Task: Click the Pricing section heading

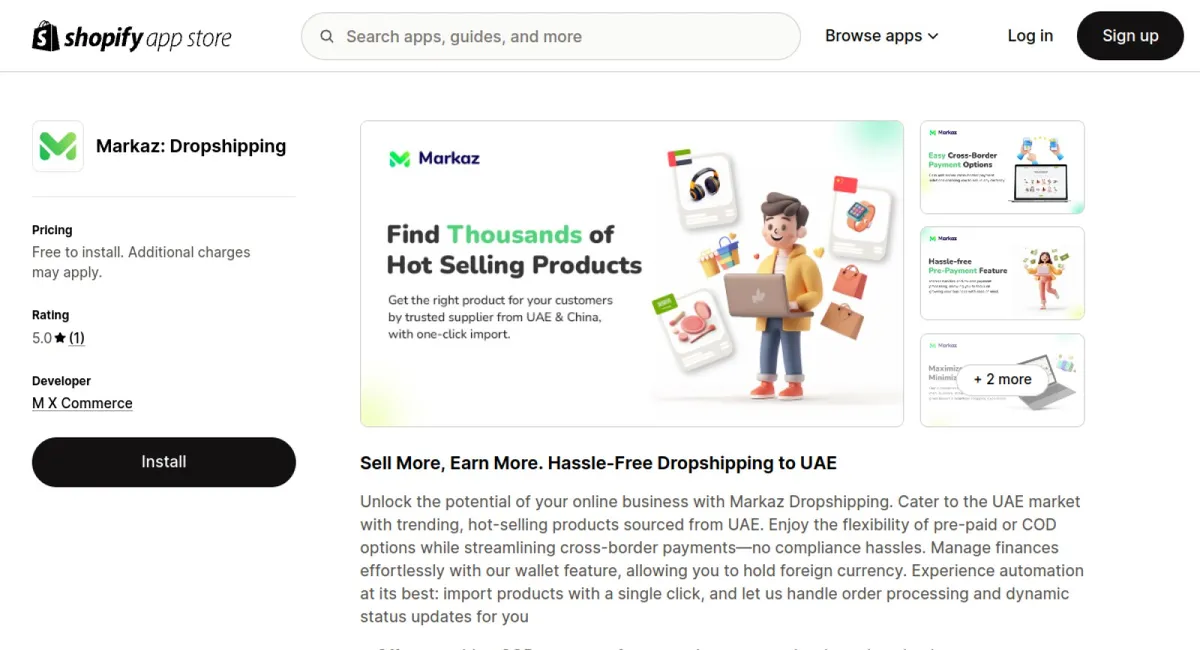Action: 52,229
